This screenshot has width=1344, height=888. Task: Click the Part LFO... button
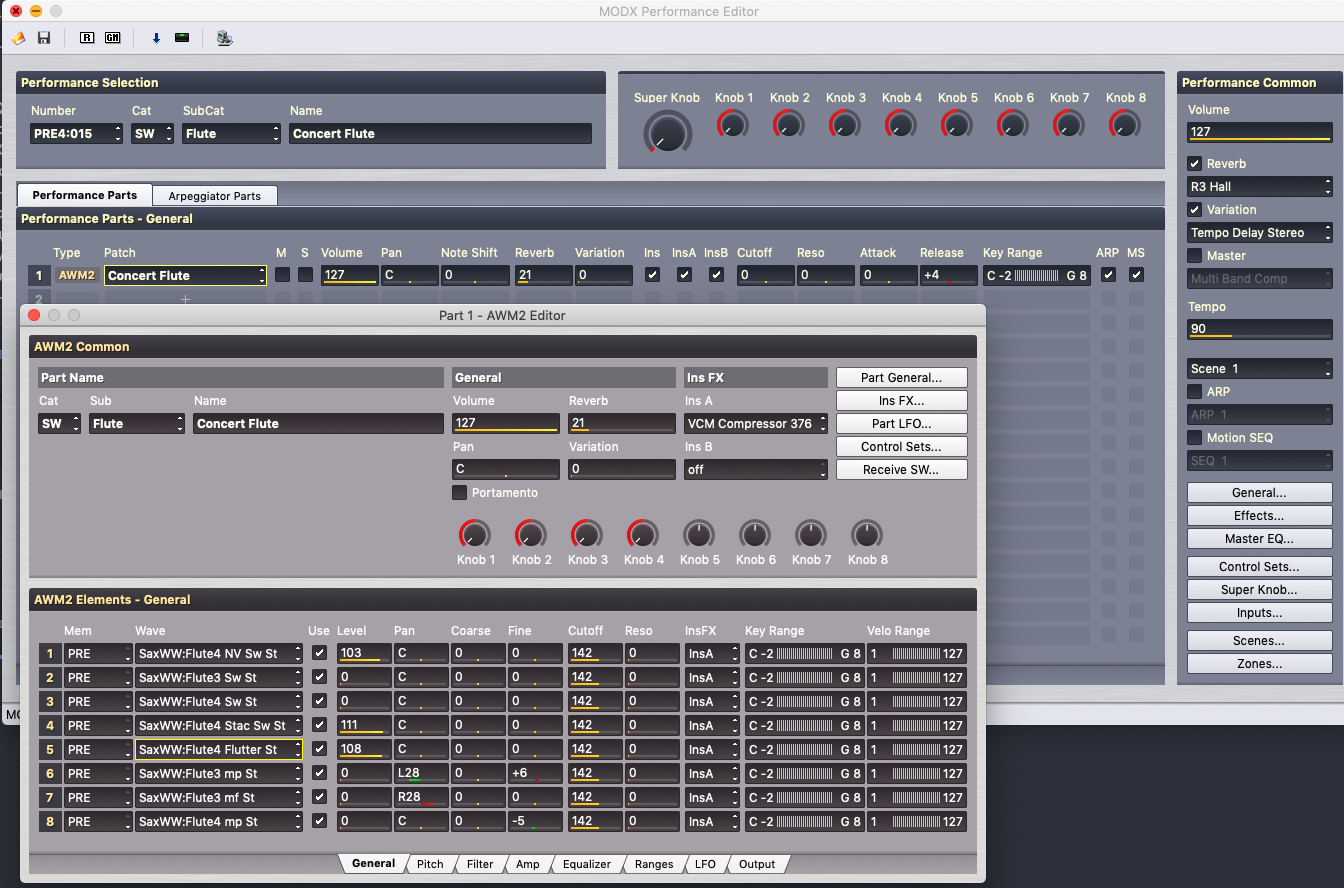[x=901, y=424]
